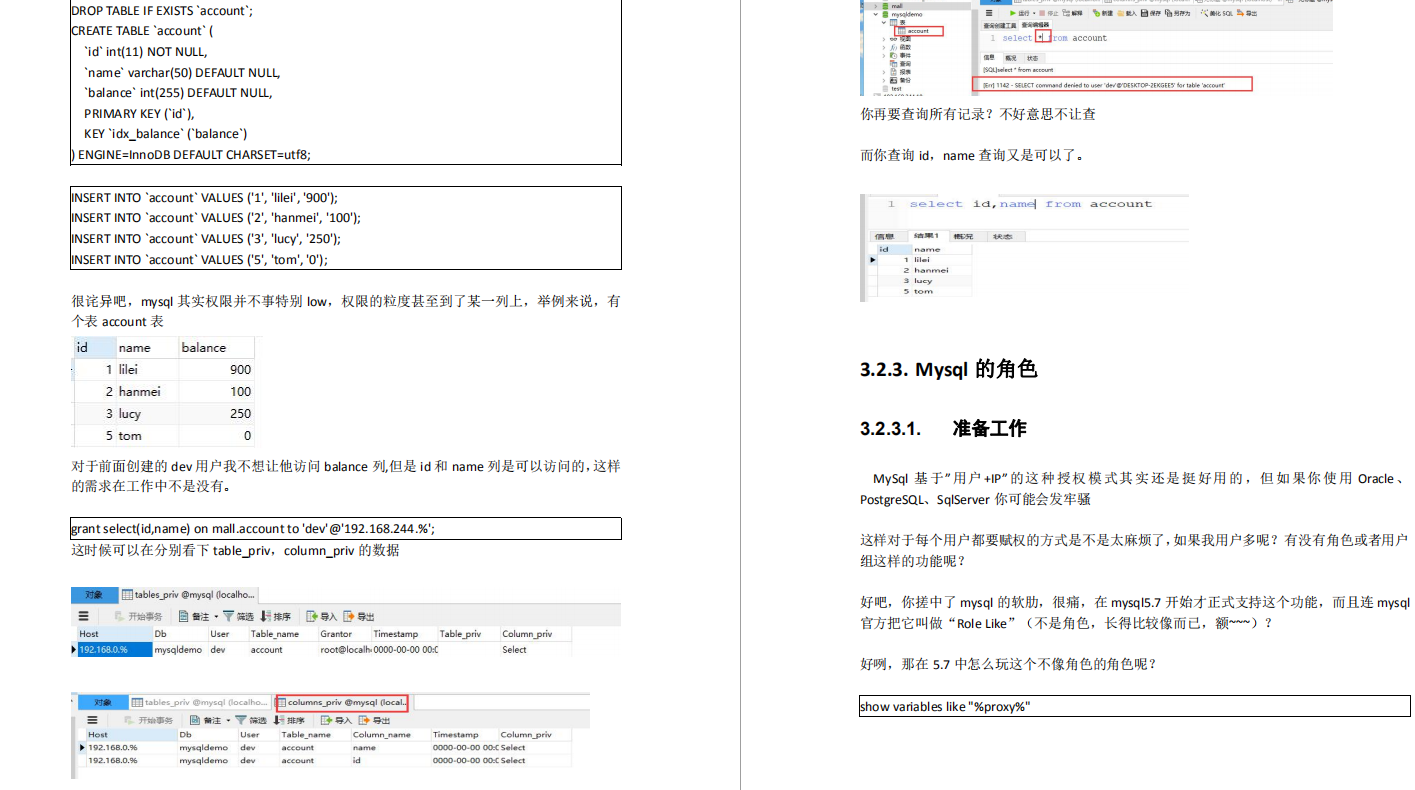Viewport: 1415px width, 790px height.
Task: Click the Load (载入) icon in the query toolbar
Action: click(x=1123, y=13)
